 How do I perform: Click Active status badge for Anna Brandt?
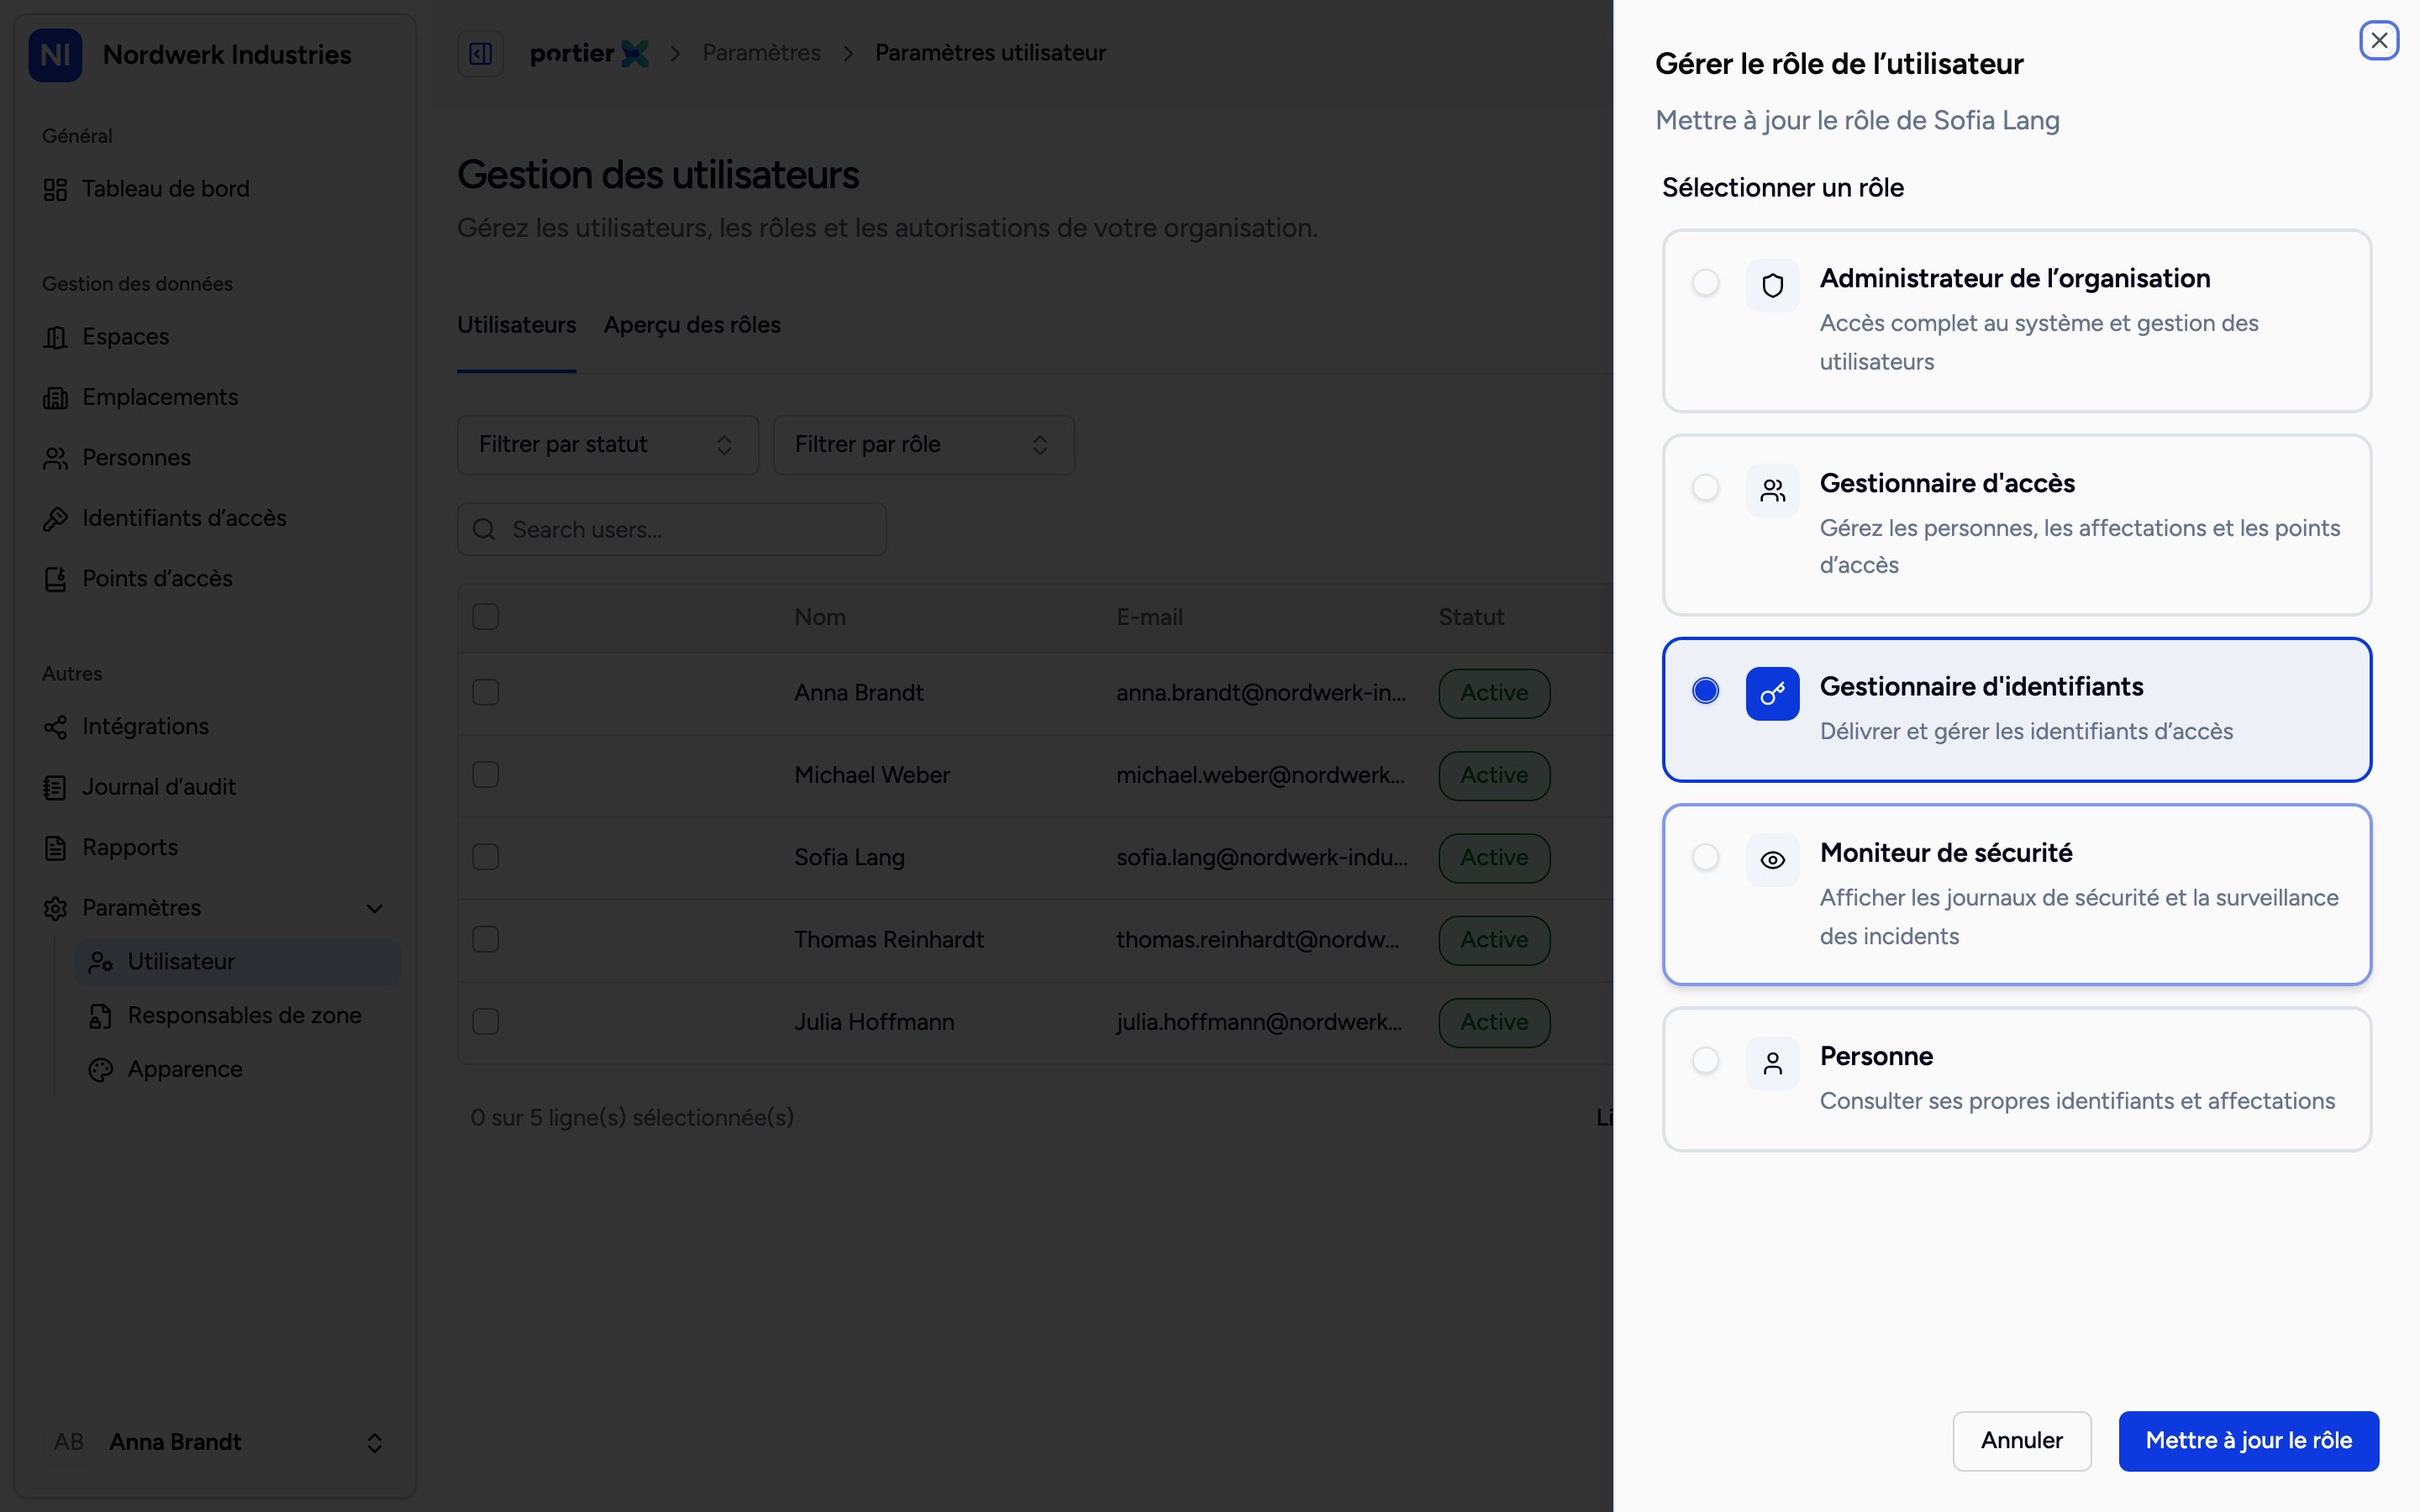point(1494,693)
